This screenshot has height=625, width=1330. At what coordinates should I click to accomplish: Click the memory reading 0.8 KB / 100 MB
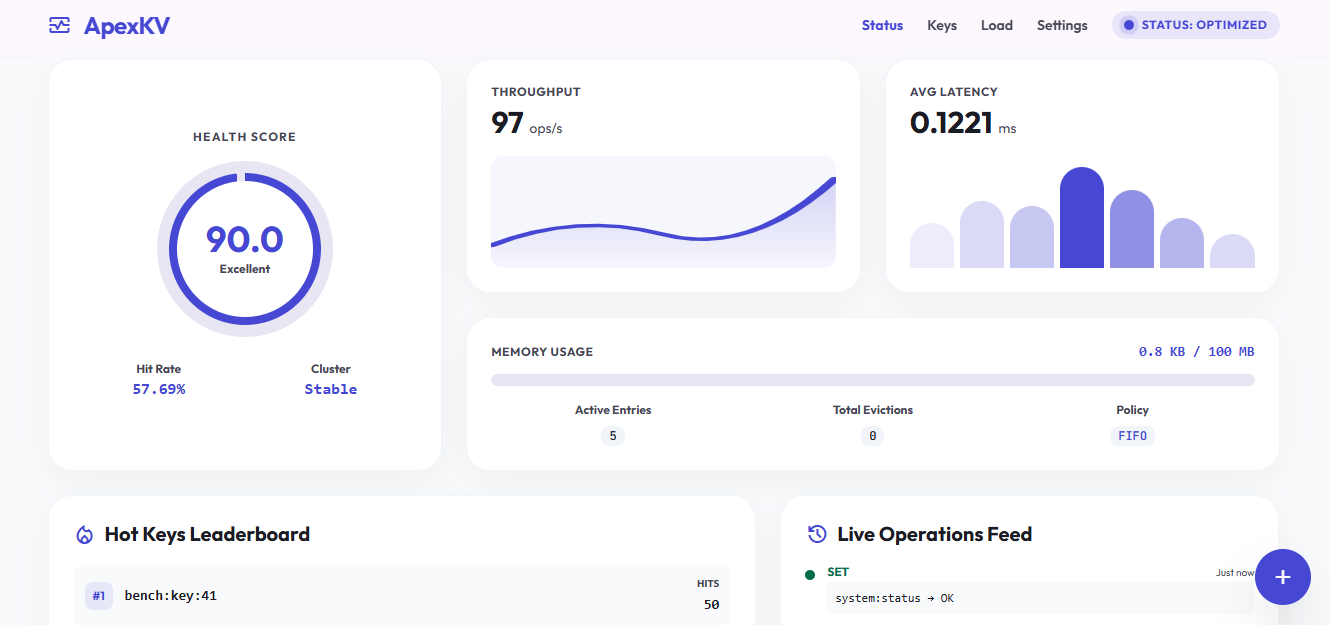click(x=1197, y=352)
